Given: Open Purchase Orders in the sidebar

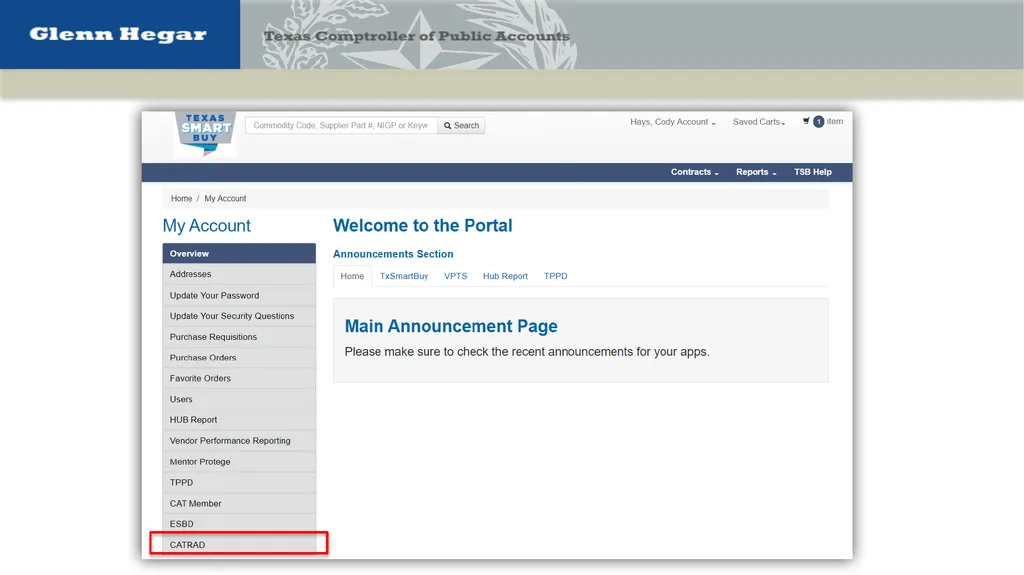Looking at the screenshot, I should coord(239,358).
